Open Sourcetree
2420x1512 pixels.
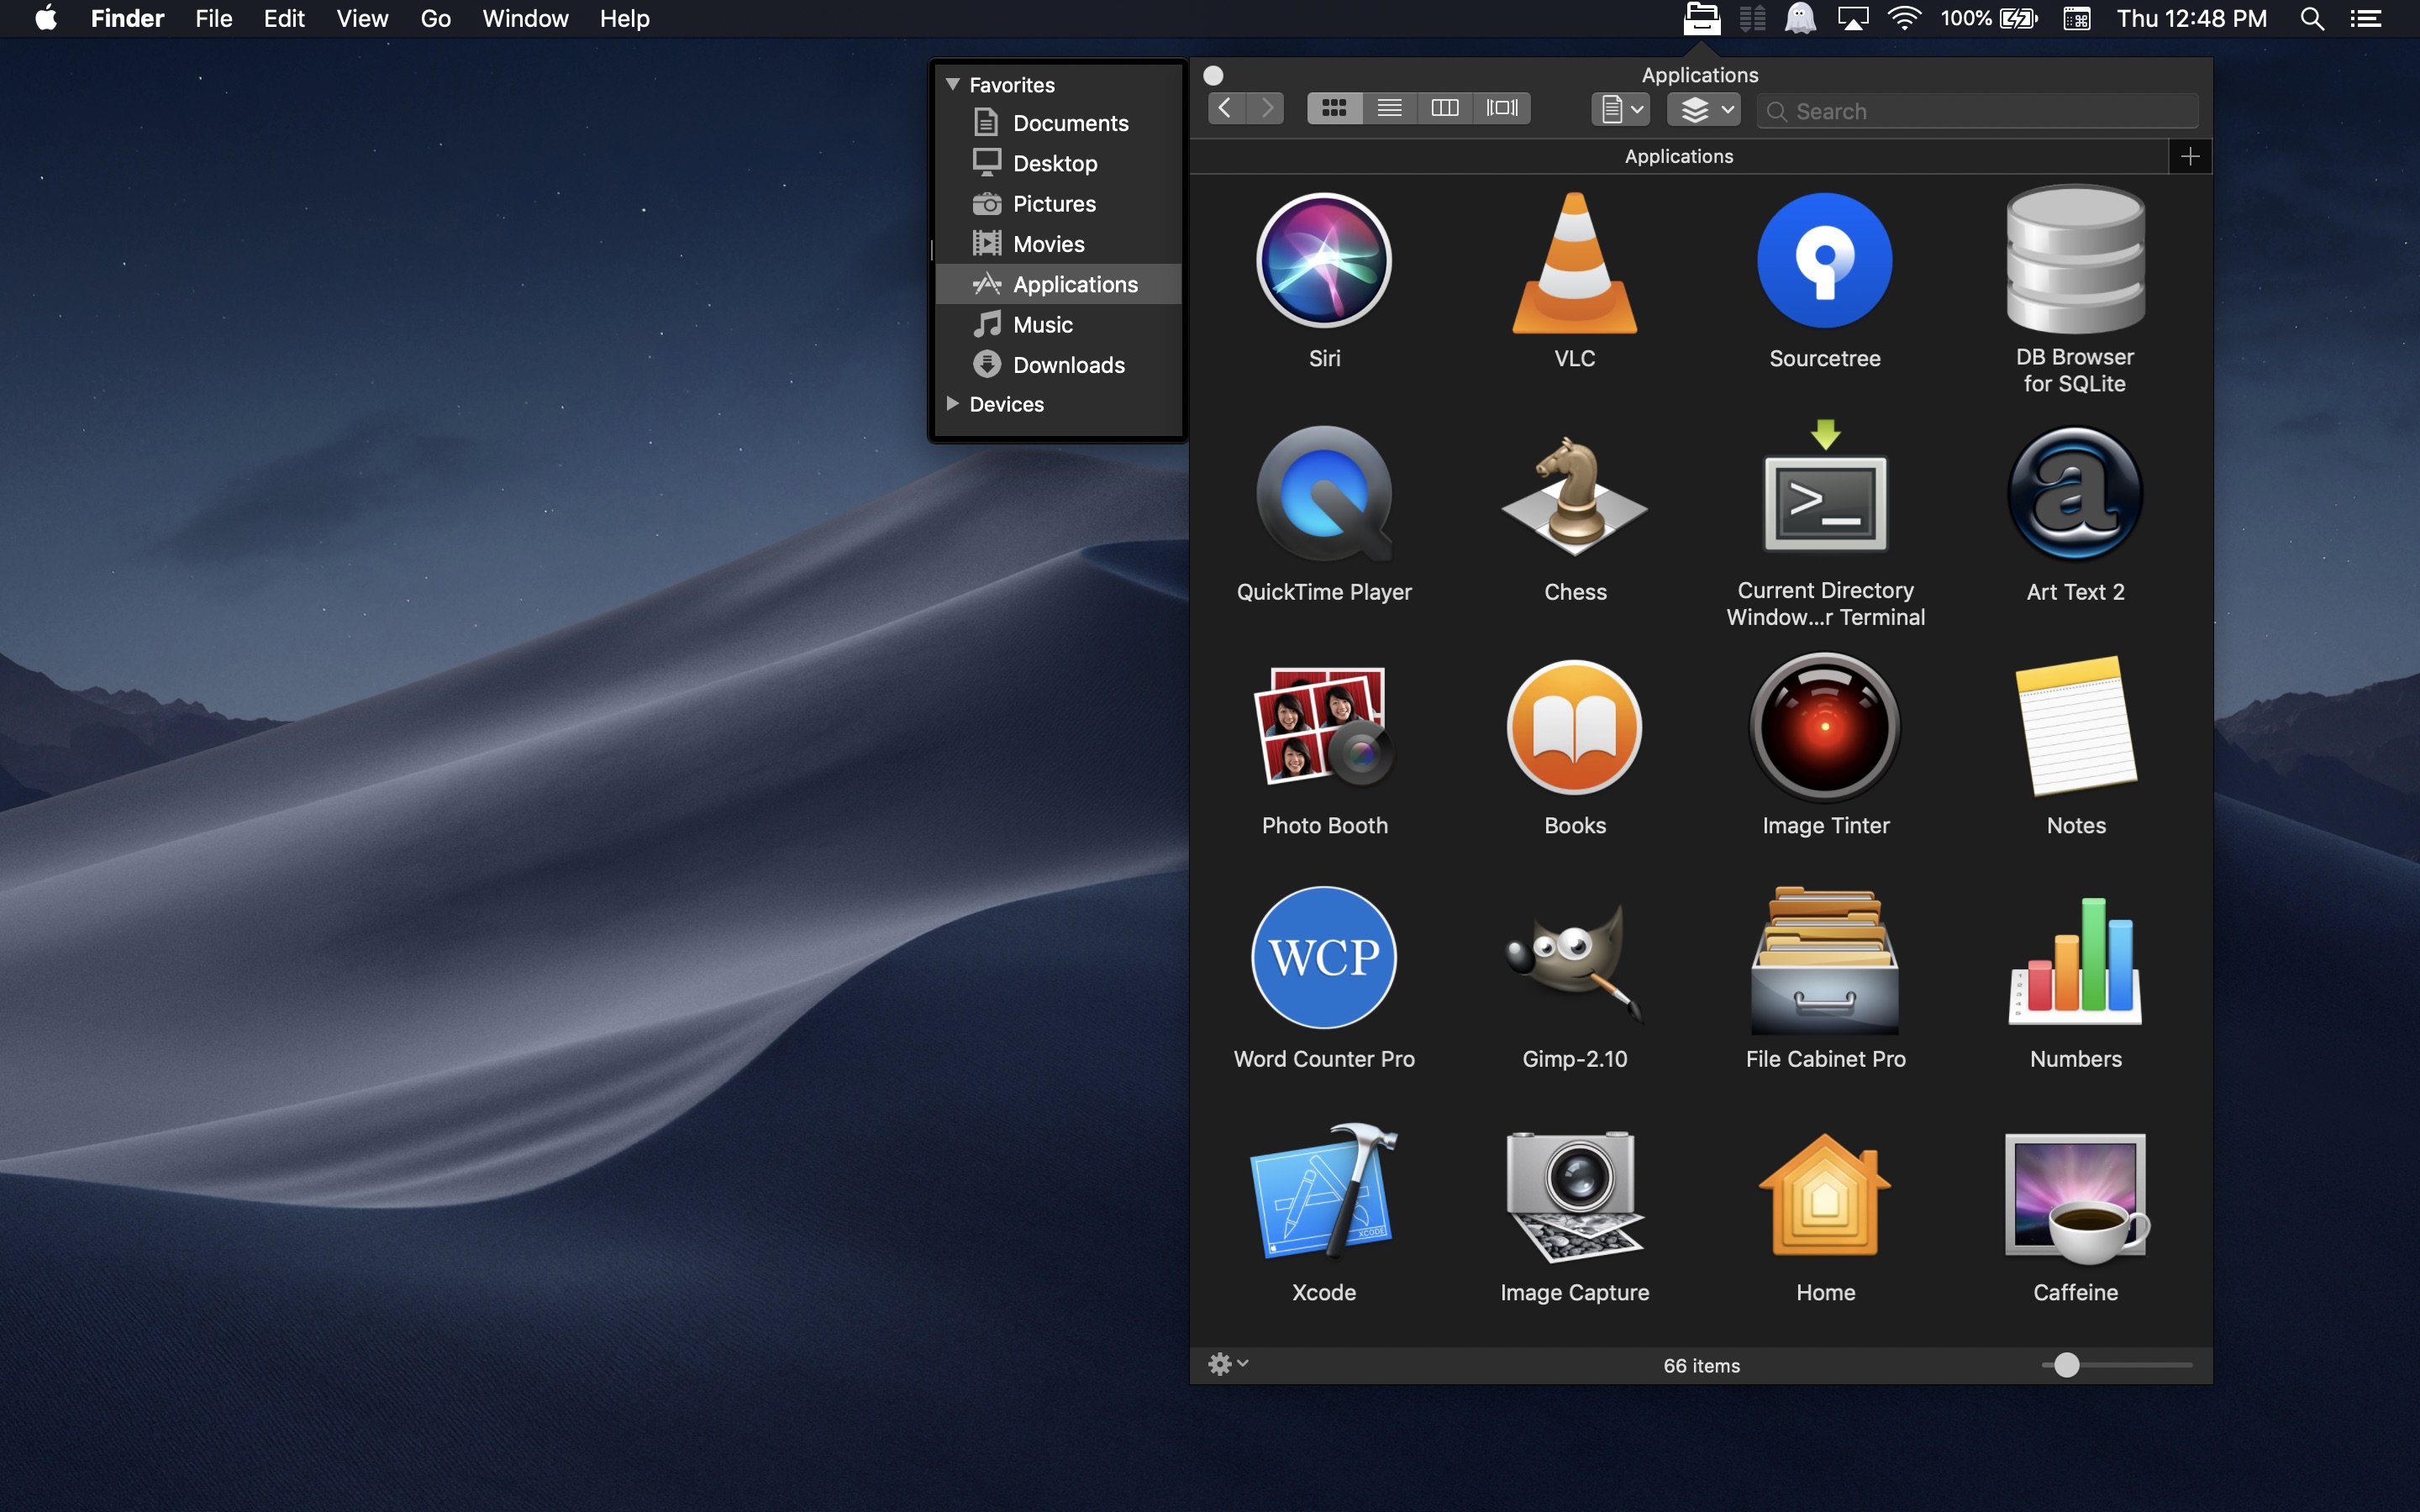pos(1824,261)
